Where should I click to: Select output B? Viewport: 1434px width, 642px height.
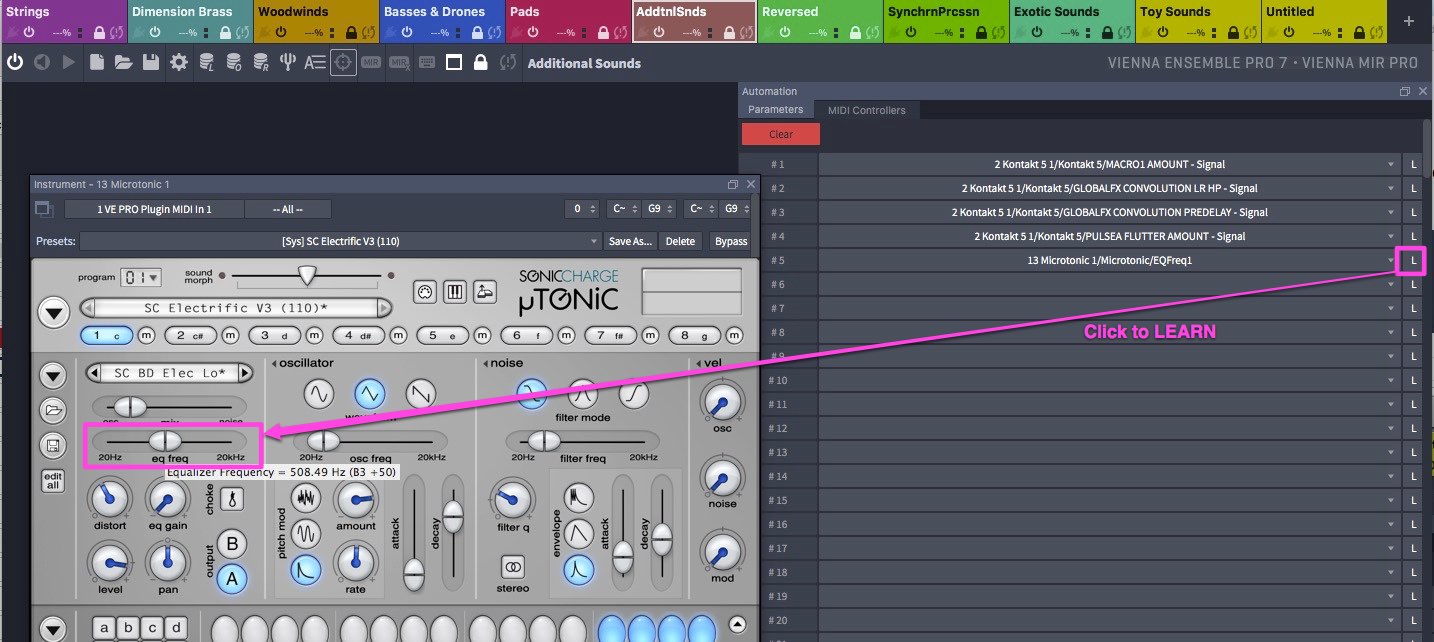232,543
